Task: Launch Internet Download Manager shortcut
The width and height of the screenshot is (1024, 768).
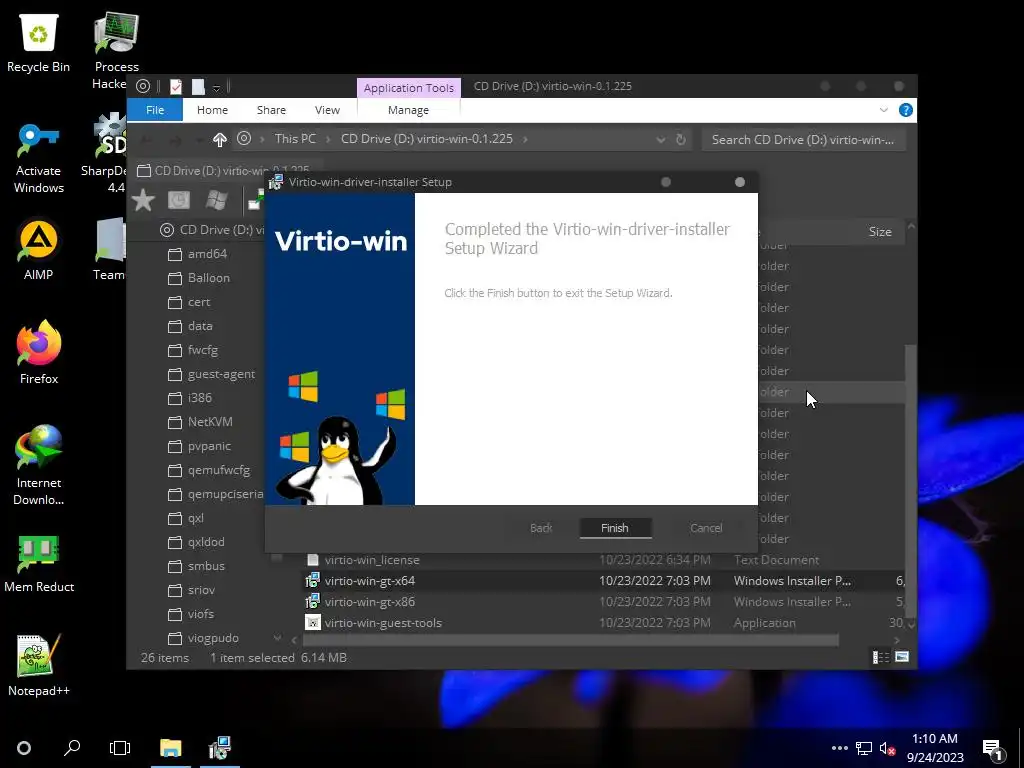Action: coord(39,465)
